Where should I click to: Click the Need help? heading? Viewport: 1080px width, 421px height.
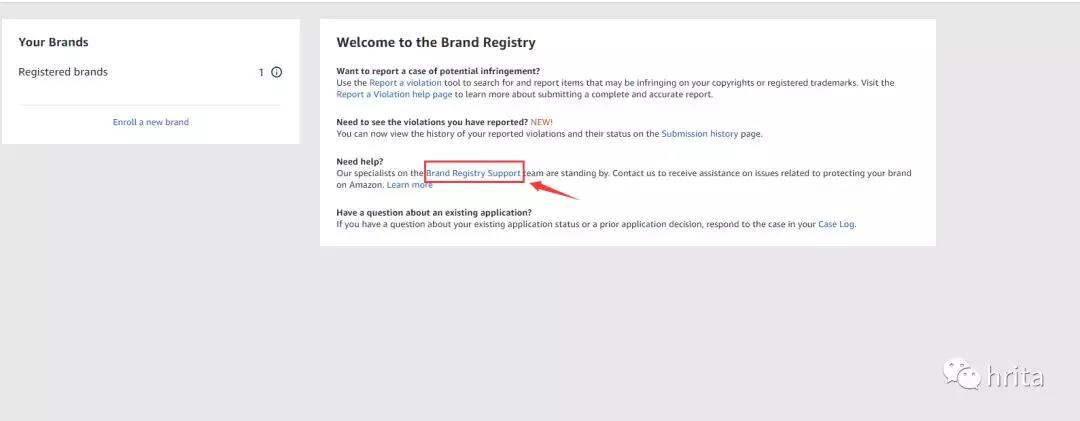pyautogui.click(x=360, y=161)
